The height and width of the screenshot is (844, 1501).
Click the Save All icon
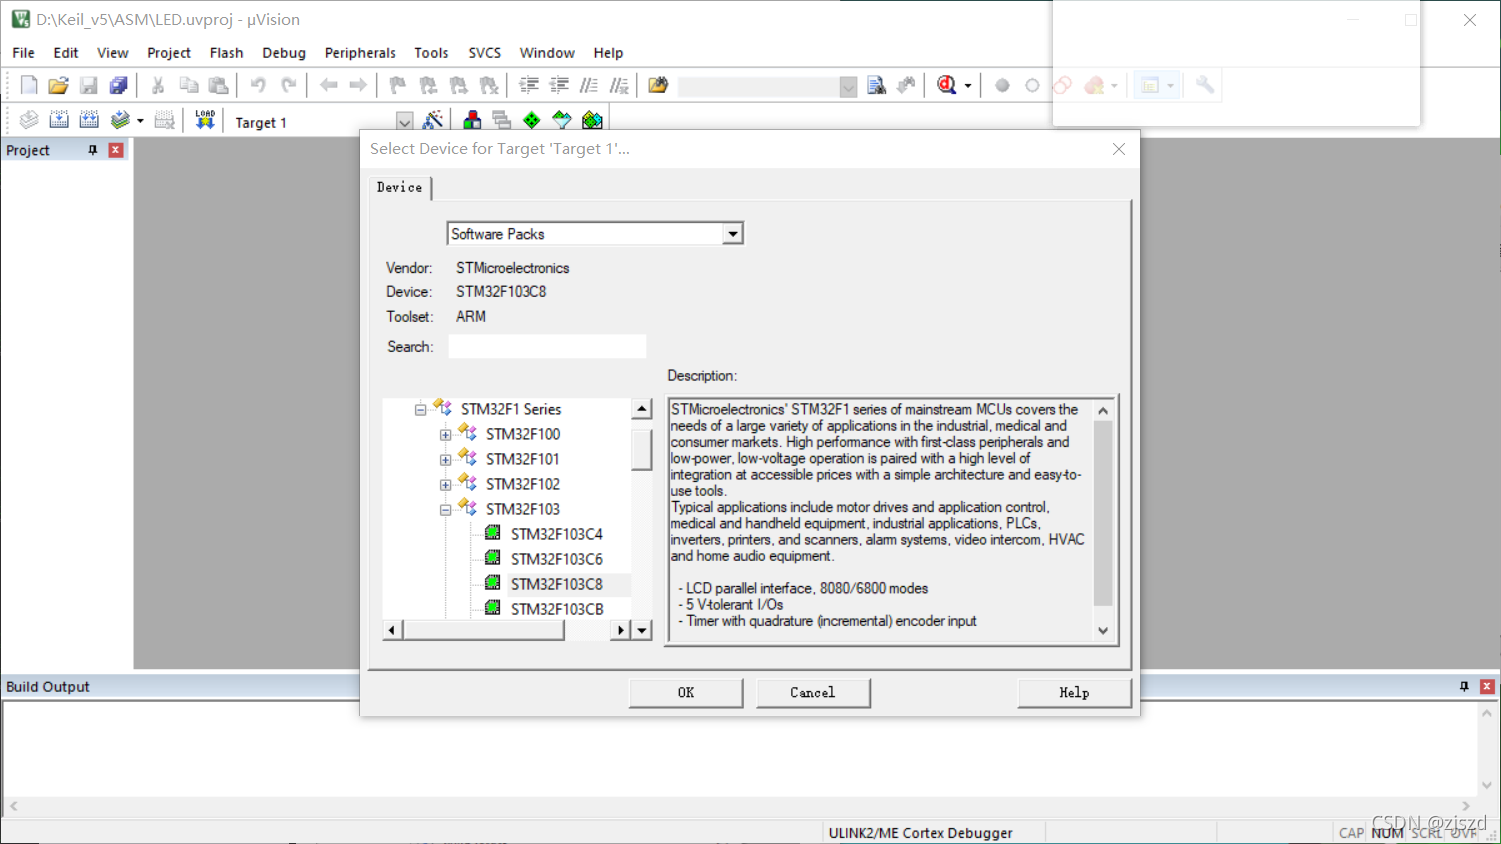coord(118,86)
